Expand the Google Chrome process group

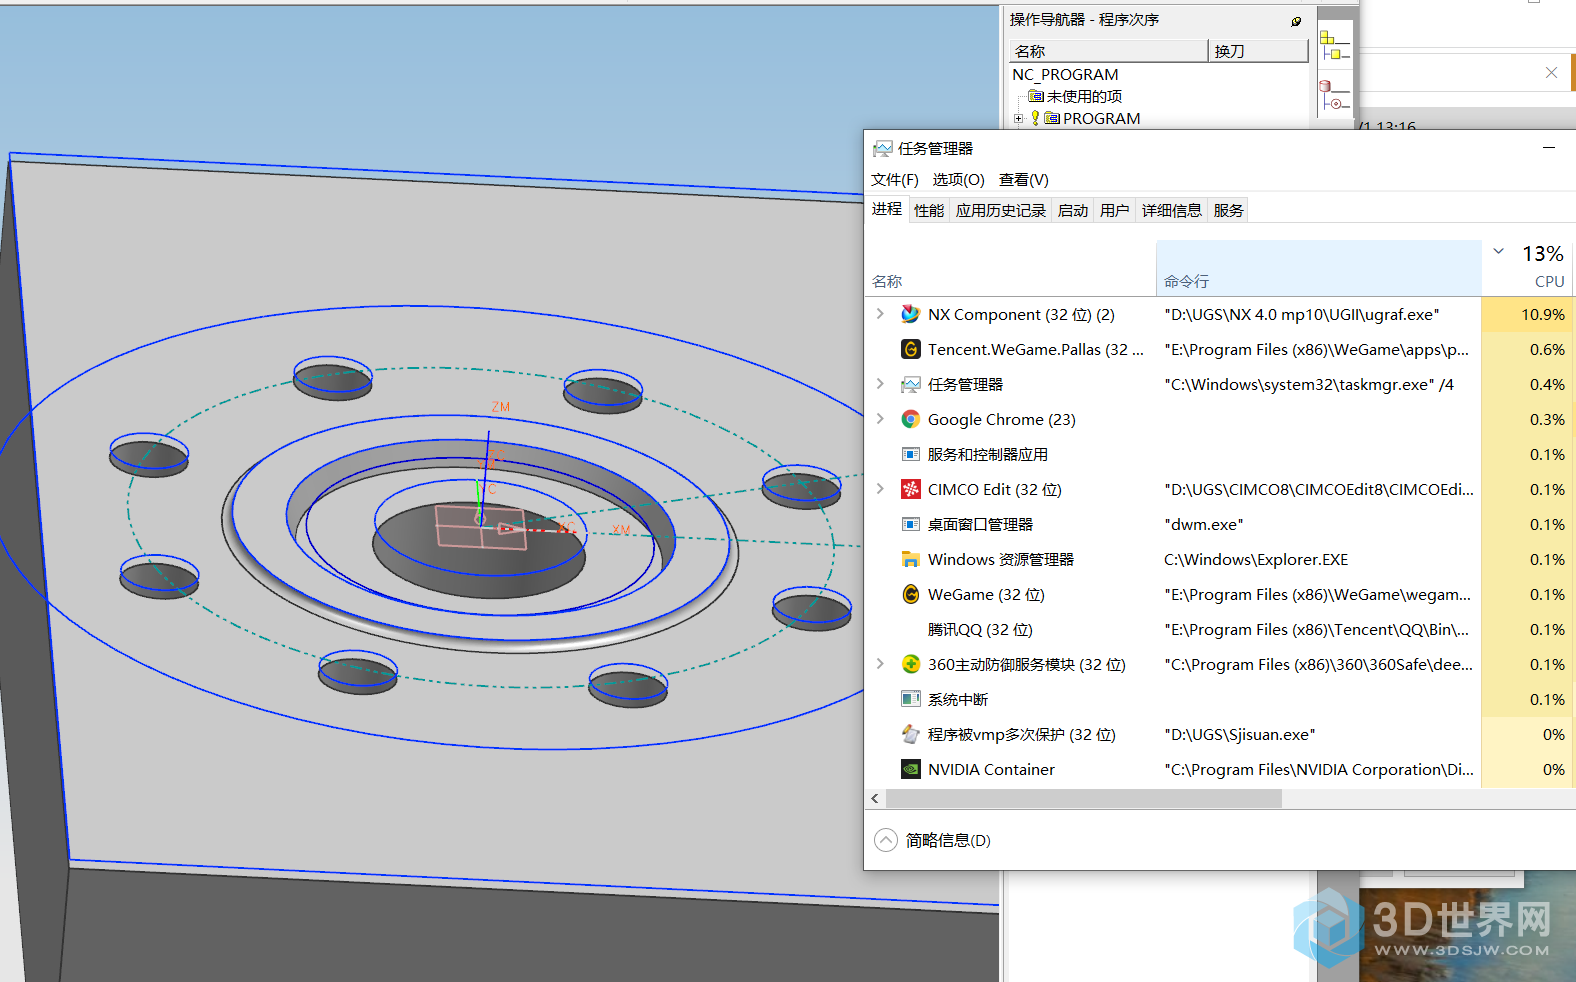[x=880, y=419]
